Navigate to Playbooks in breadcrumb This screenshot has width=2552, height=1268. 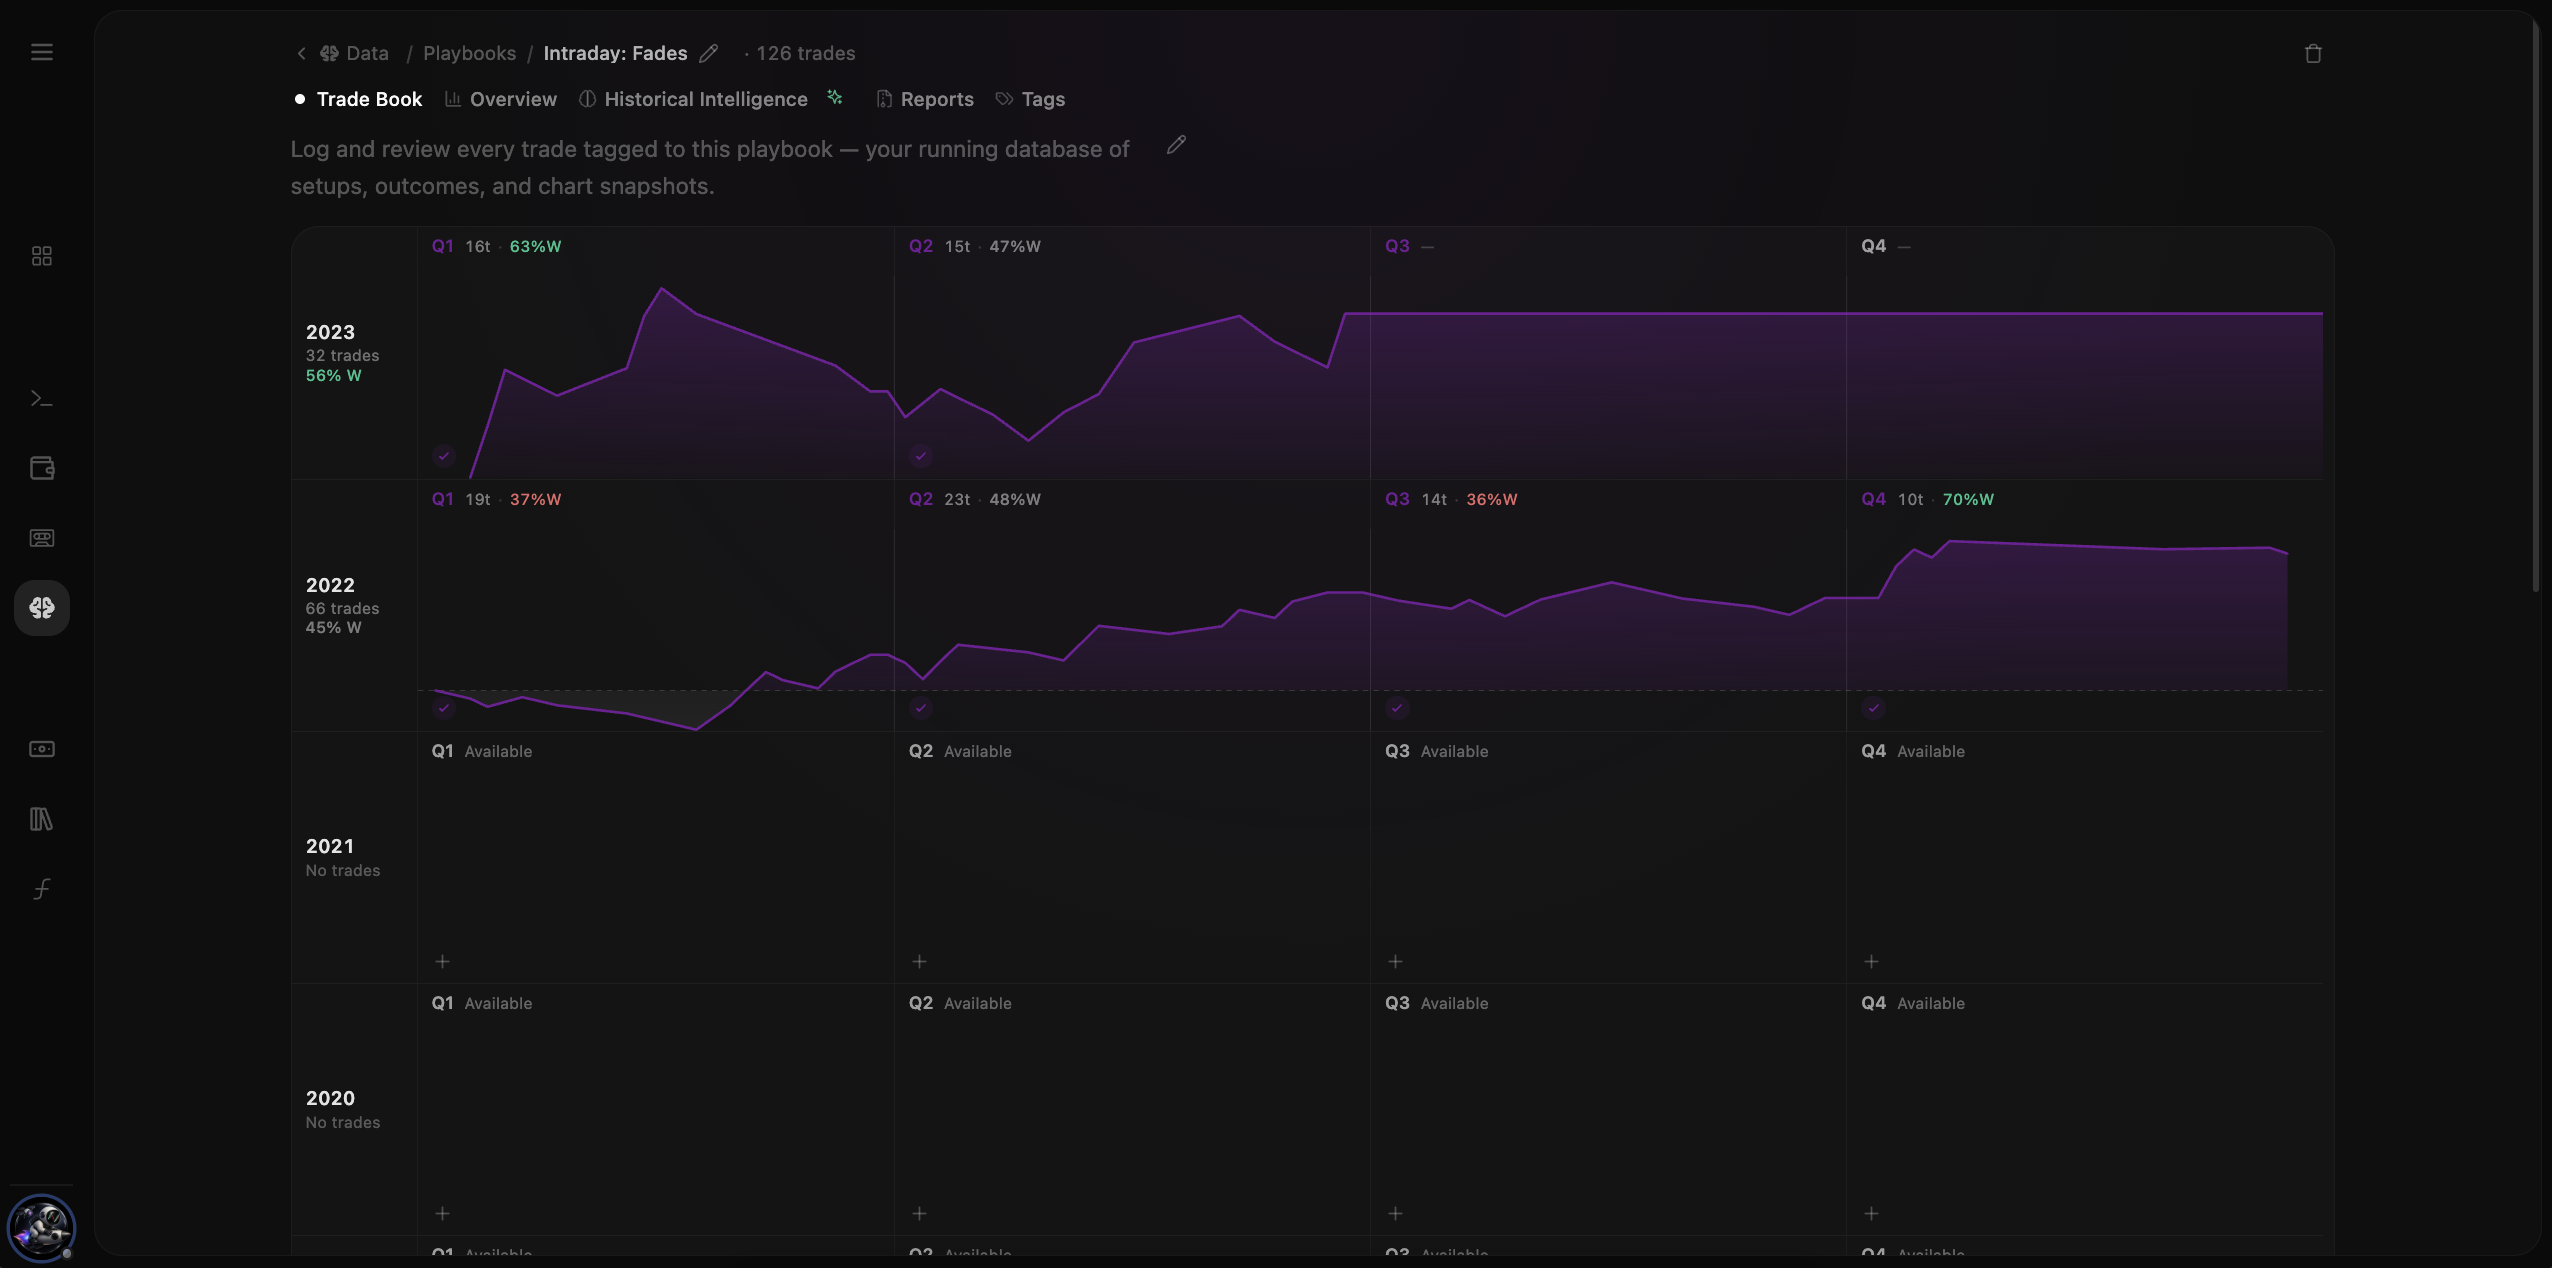click(x=469, y=53)
